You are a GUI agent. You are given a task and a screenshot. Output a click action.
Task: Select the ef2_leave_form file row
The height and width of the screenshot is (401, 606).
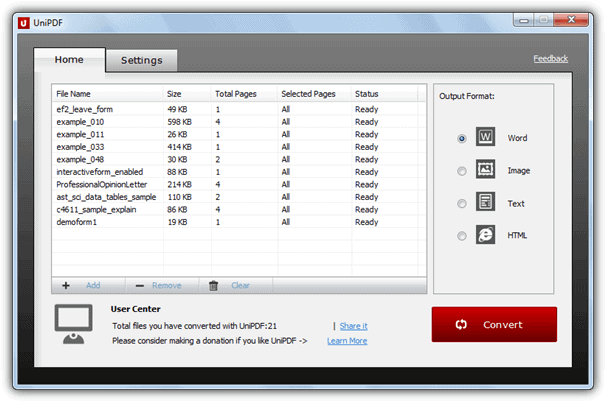tap(238, 109)
